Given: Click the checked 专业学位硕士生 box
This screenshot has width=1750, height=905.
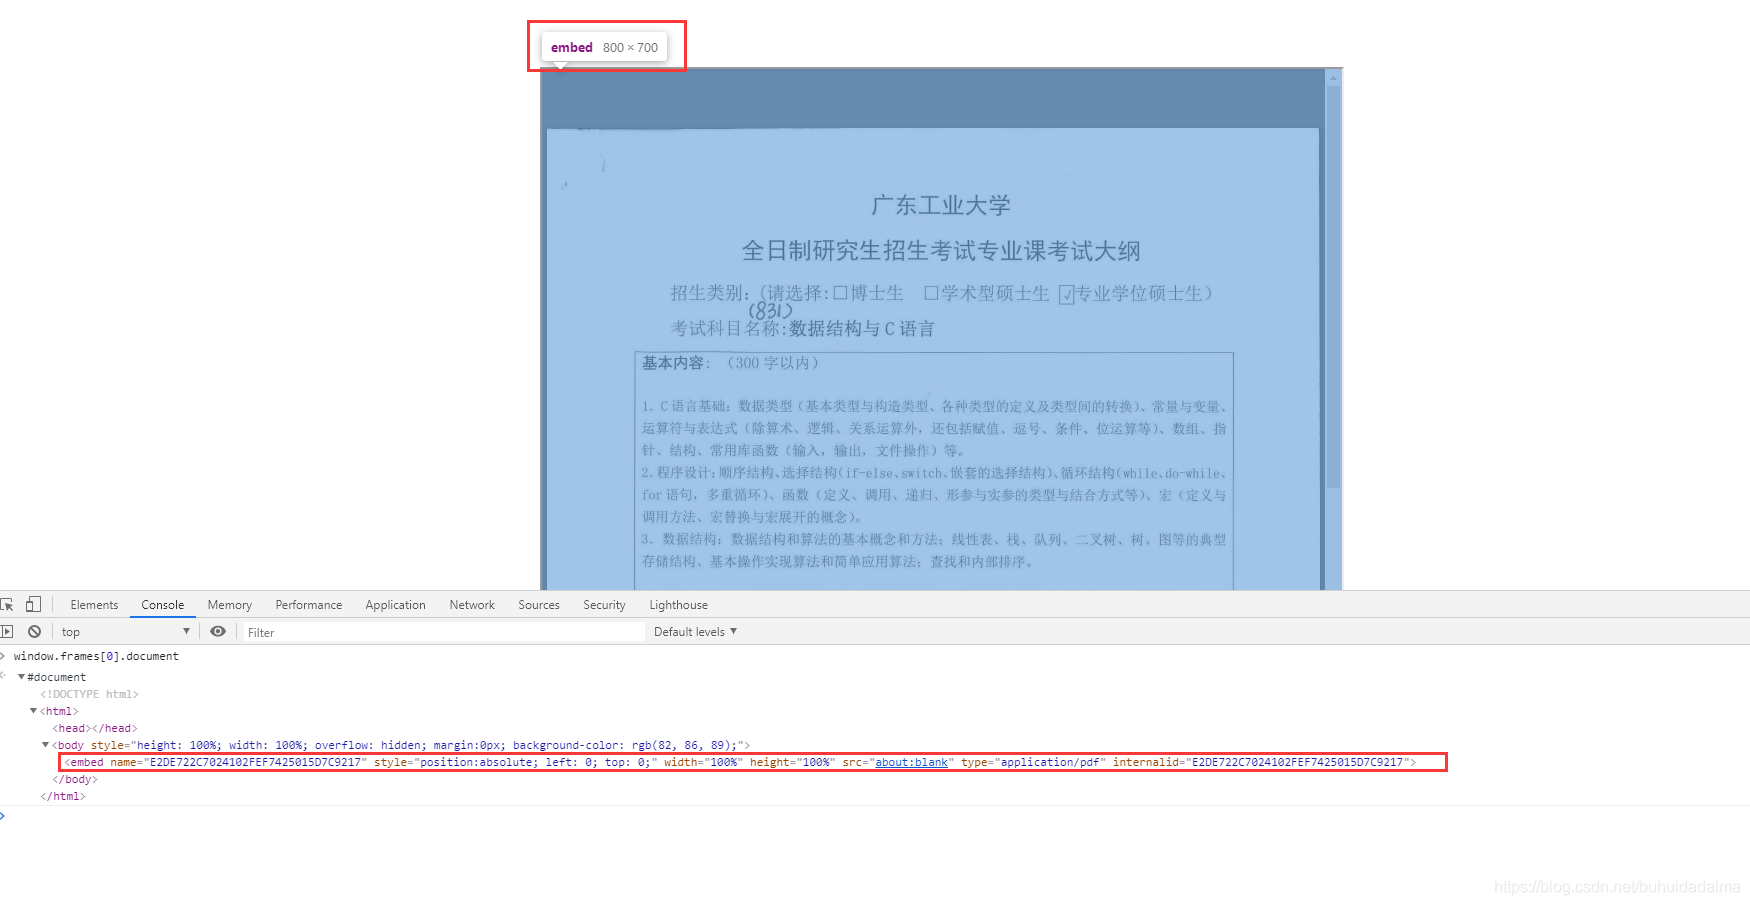Looking at the screenshot, I should coord(1066,294).
